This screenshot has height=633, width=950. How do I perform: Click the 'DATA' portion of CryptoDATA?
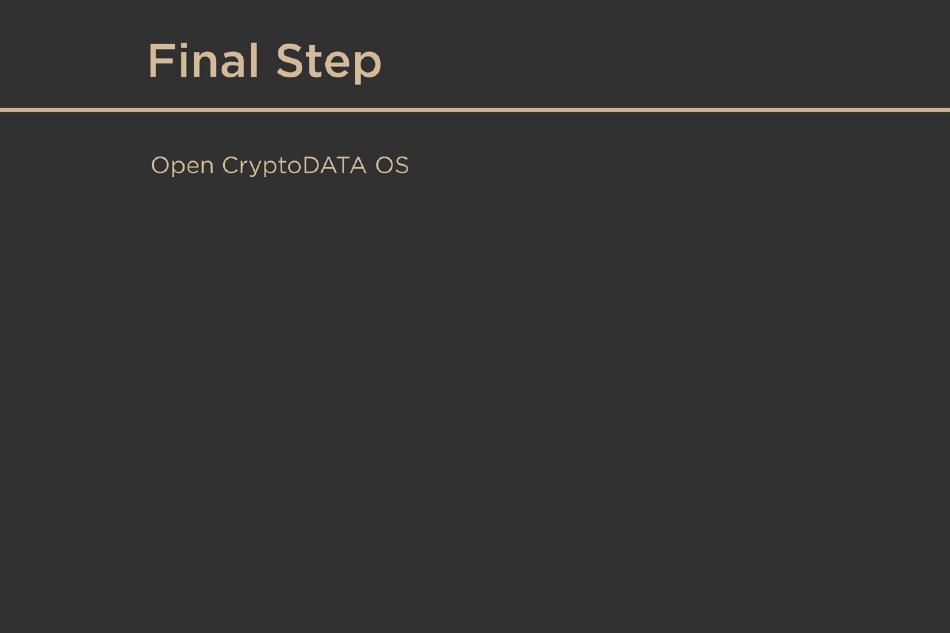[334, 165]
